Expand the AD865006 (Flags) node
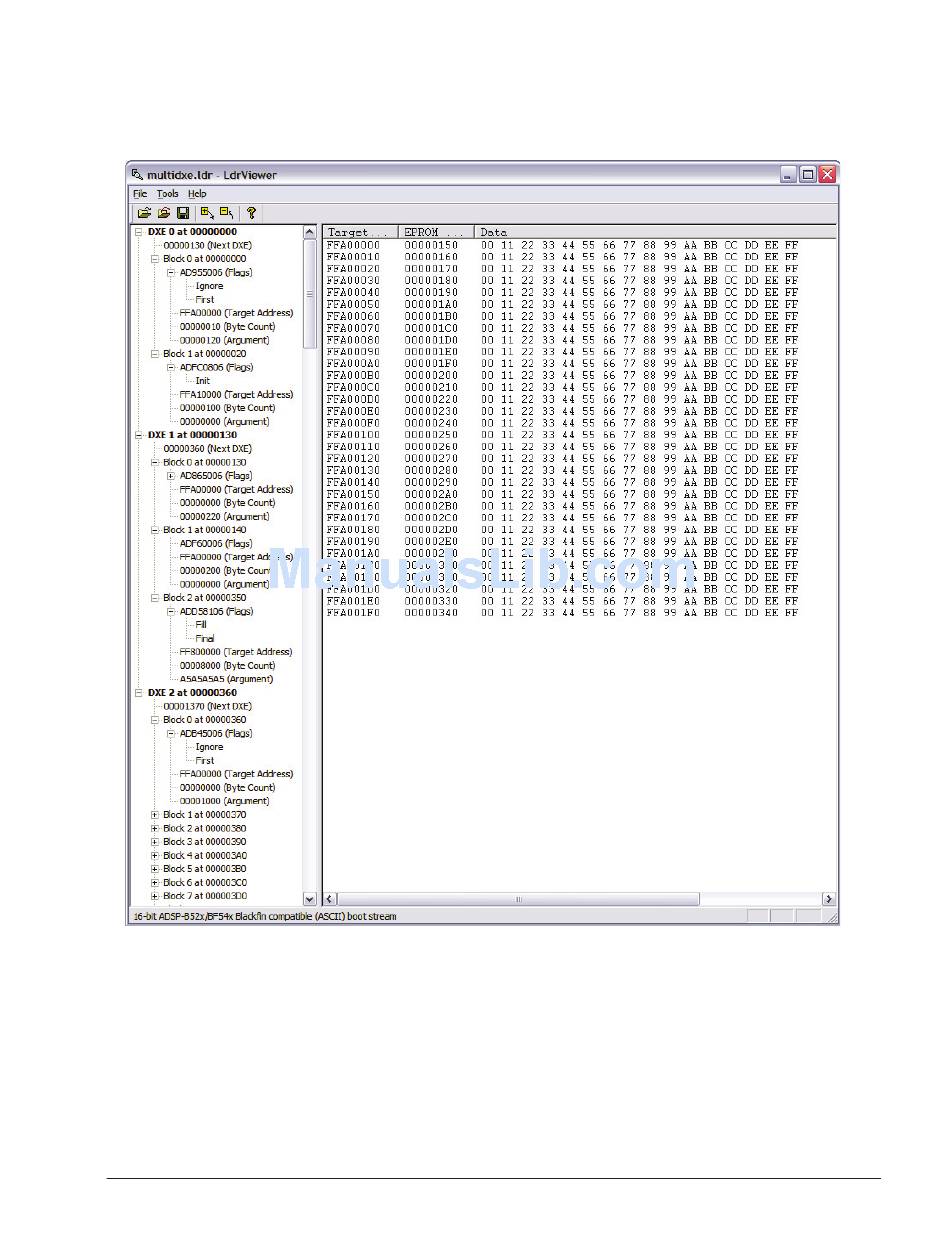 [x=171, y=476]
